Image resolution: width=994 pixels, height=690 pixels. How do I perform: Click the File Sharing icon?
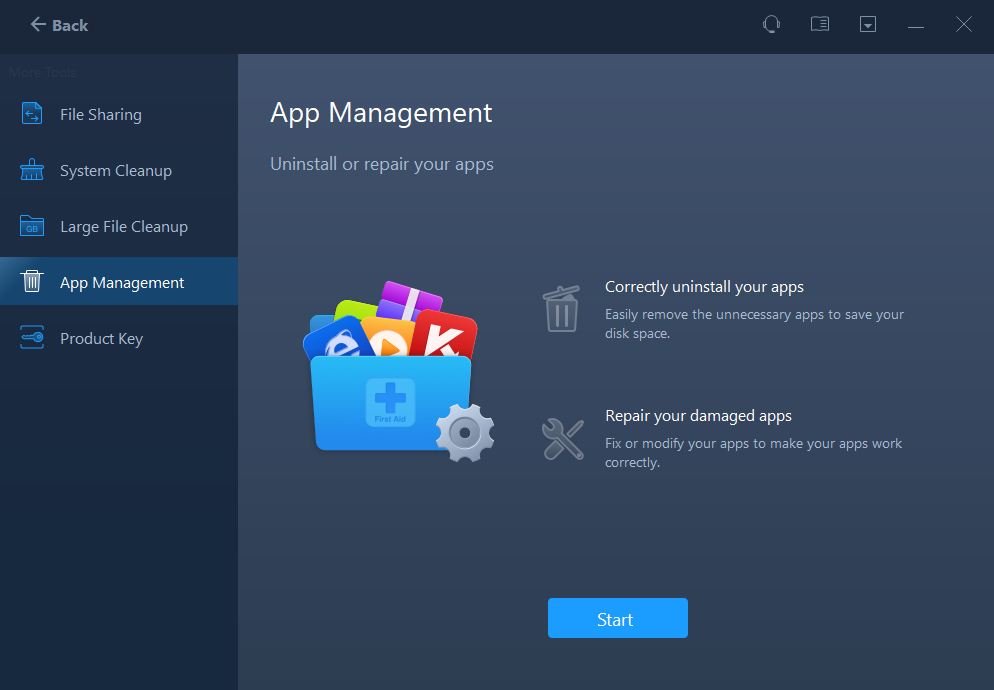(32, 114)
